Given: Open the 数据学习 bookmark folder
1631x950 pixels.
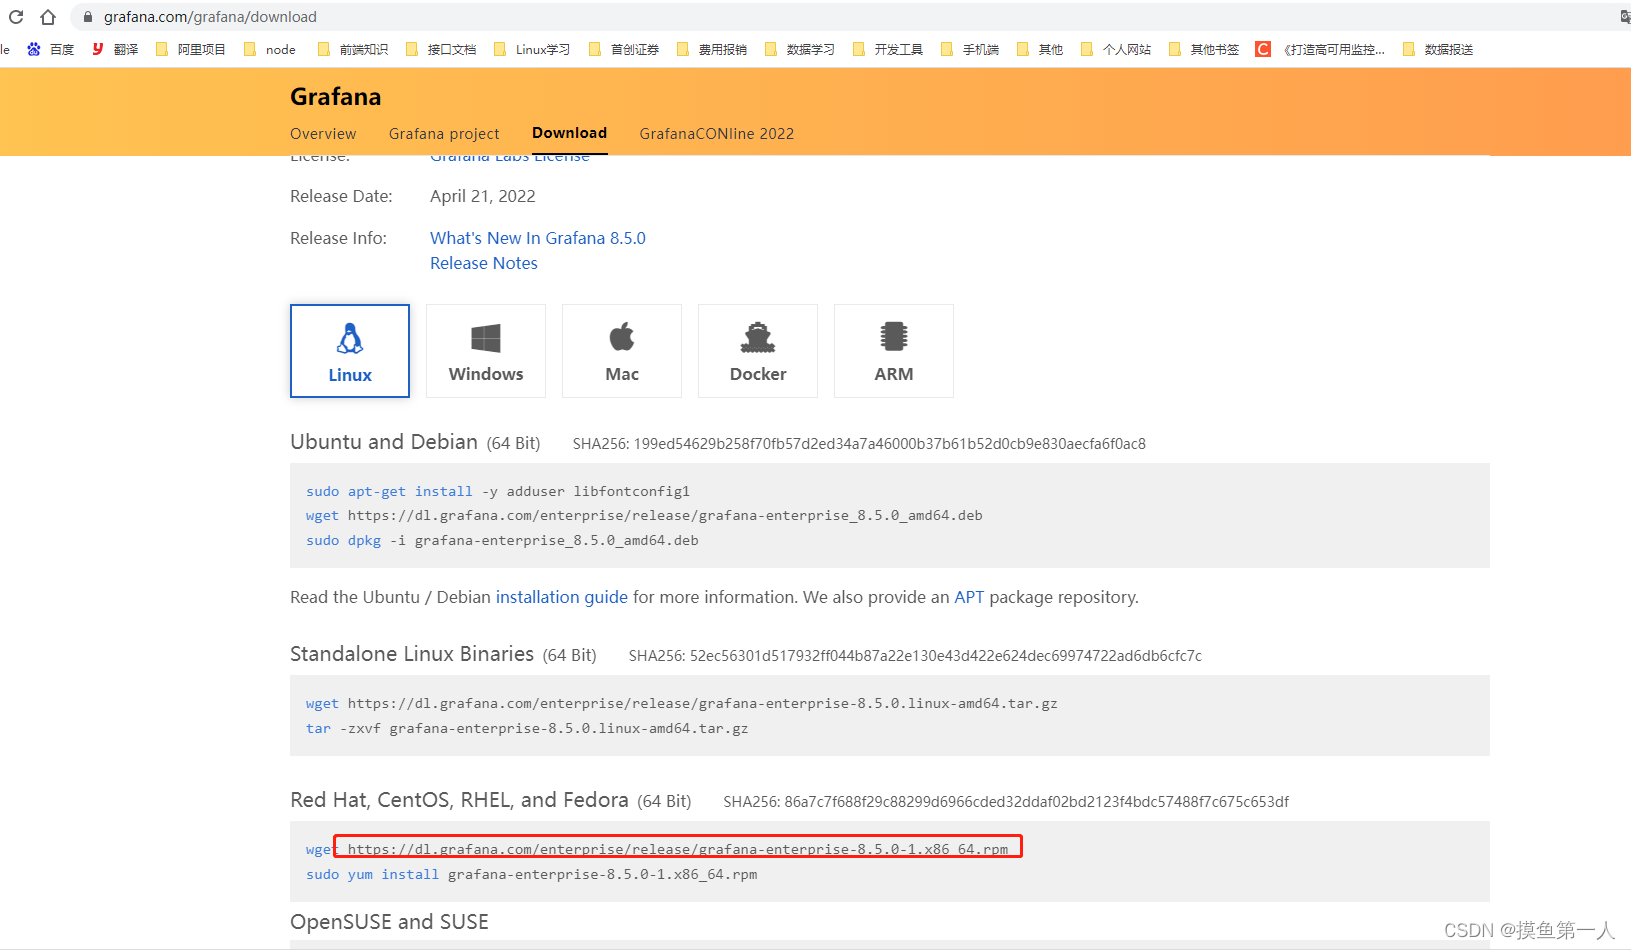Looking at the screenshot, I should point(800,49).
